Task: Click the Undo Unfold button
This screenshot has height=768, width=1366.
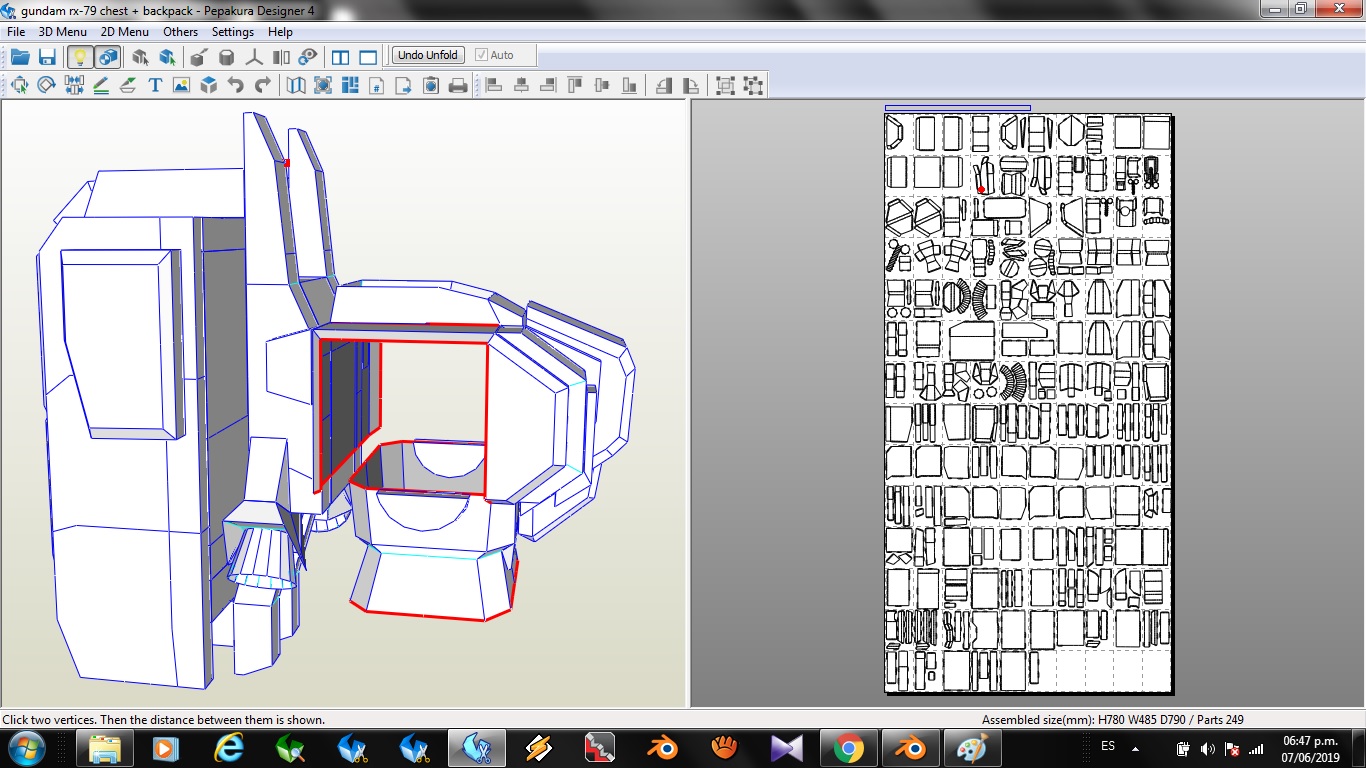Action: (428, 55)
